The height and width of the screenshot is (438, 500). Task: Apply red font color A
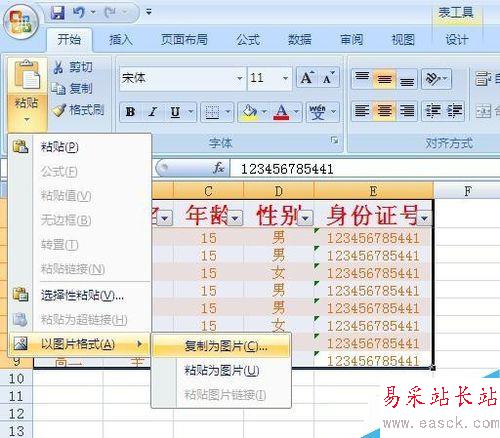282,112
